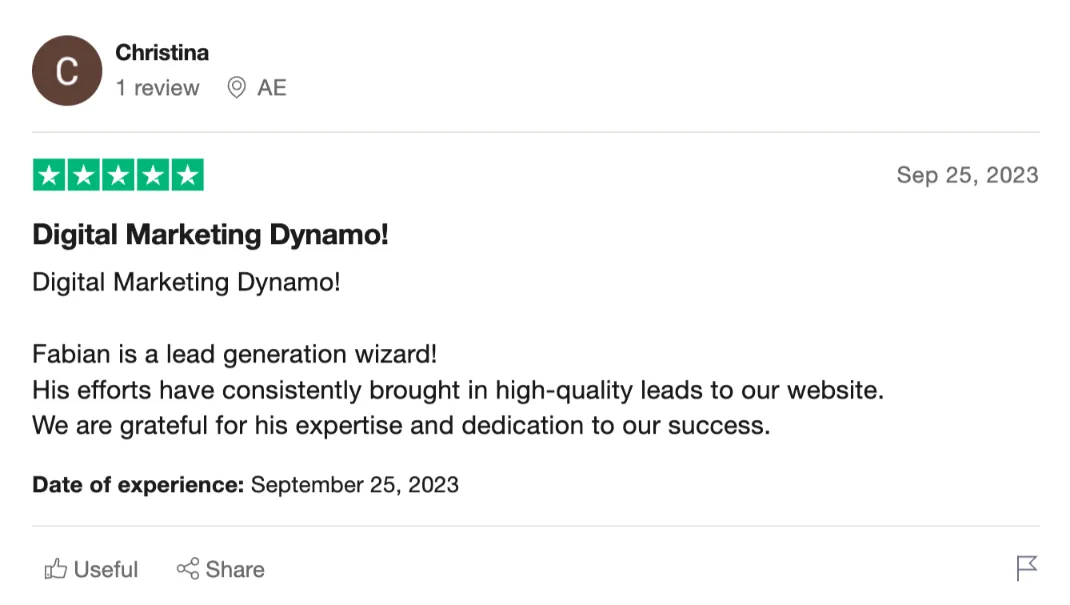Click the AE country code
This screenshot has height=605, width=1070.
pyautogui.click(x=272, y=88)
